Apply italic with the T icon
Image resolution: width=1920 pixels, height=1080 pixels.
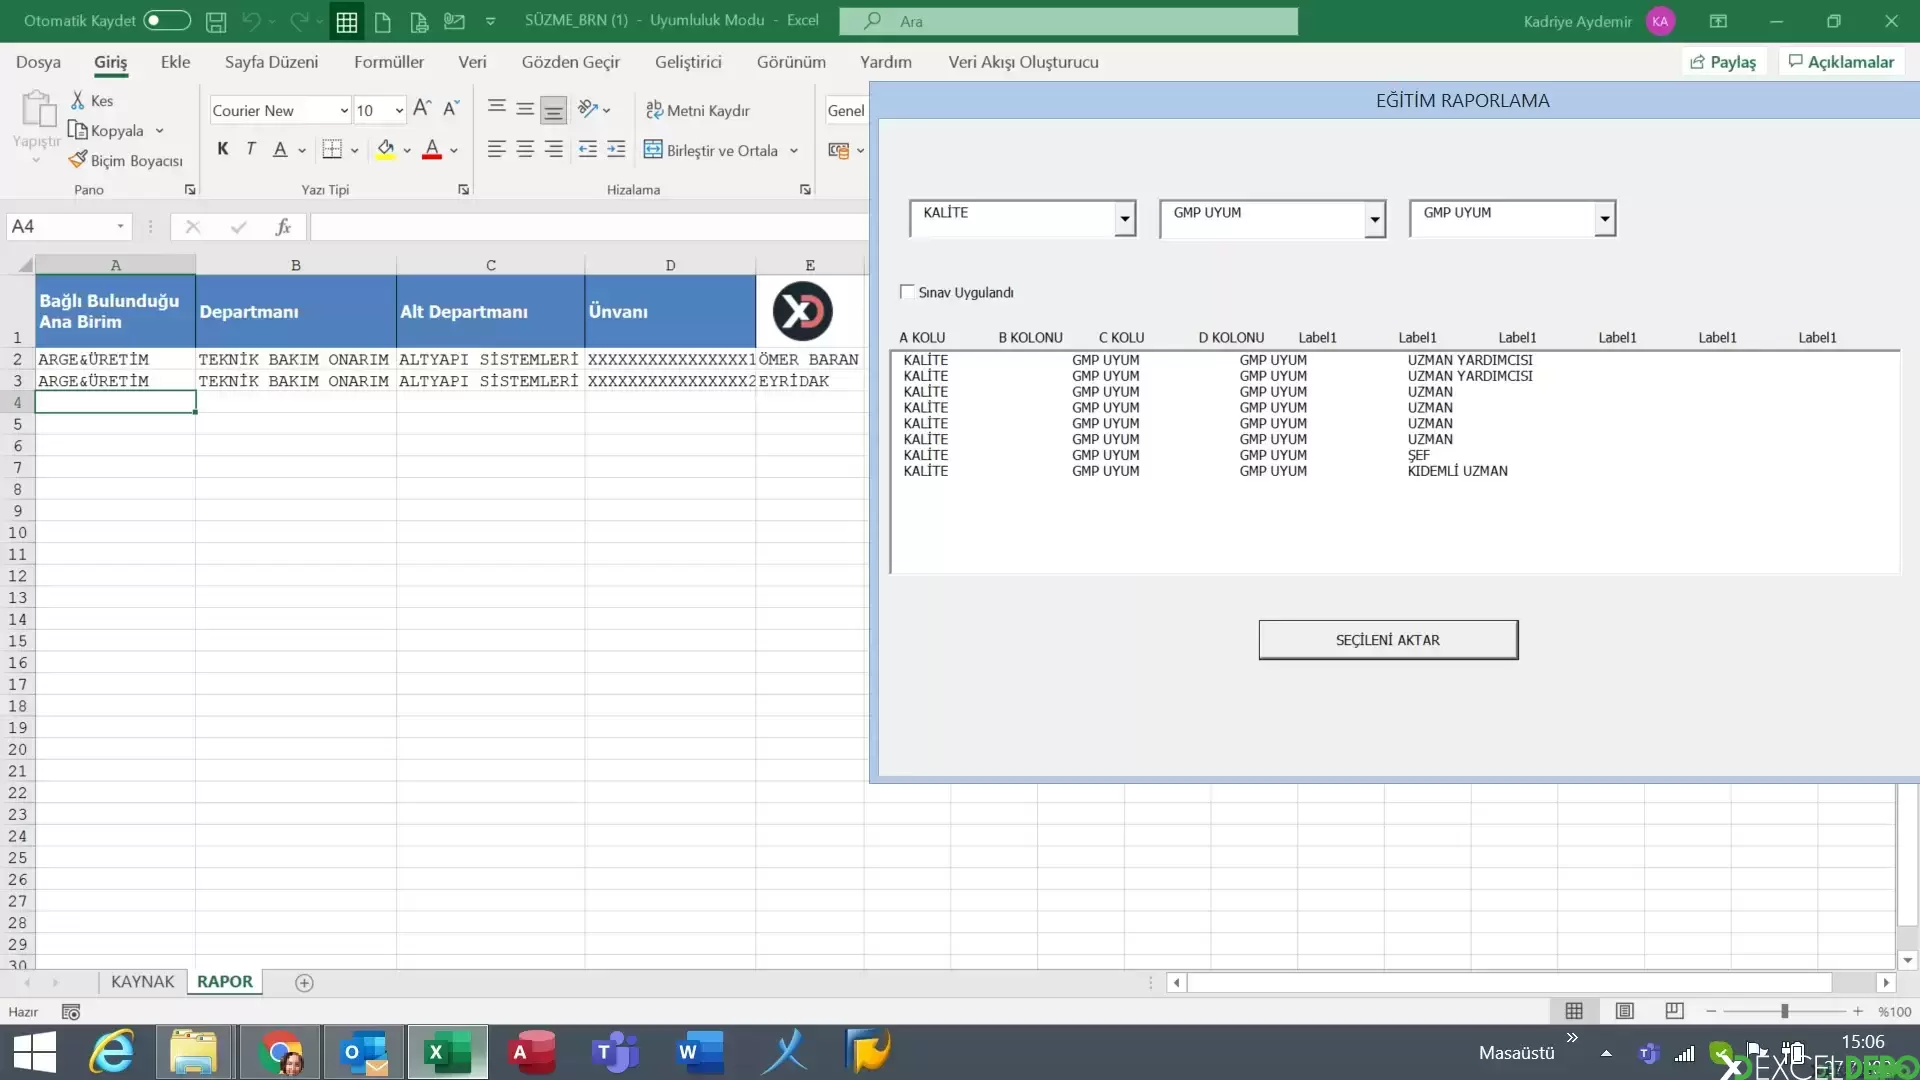coord(251,149)
